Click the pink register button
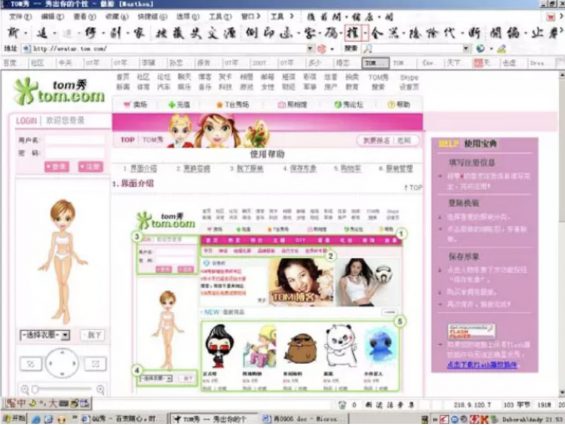Image resolution: width=565 pixels, height=425 pixels. (x=90, y=167)
